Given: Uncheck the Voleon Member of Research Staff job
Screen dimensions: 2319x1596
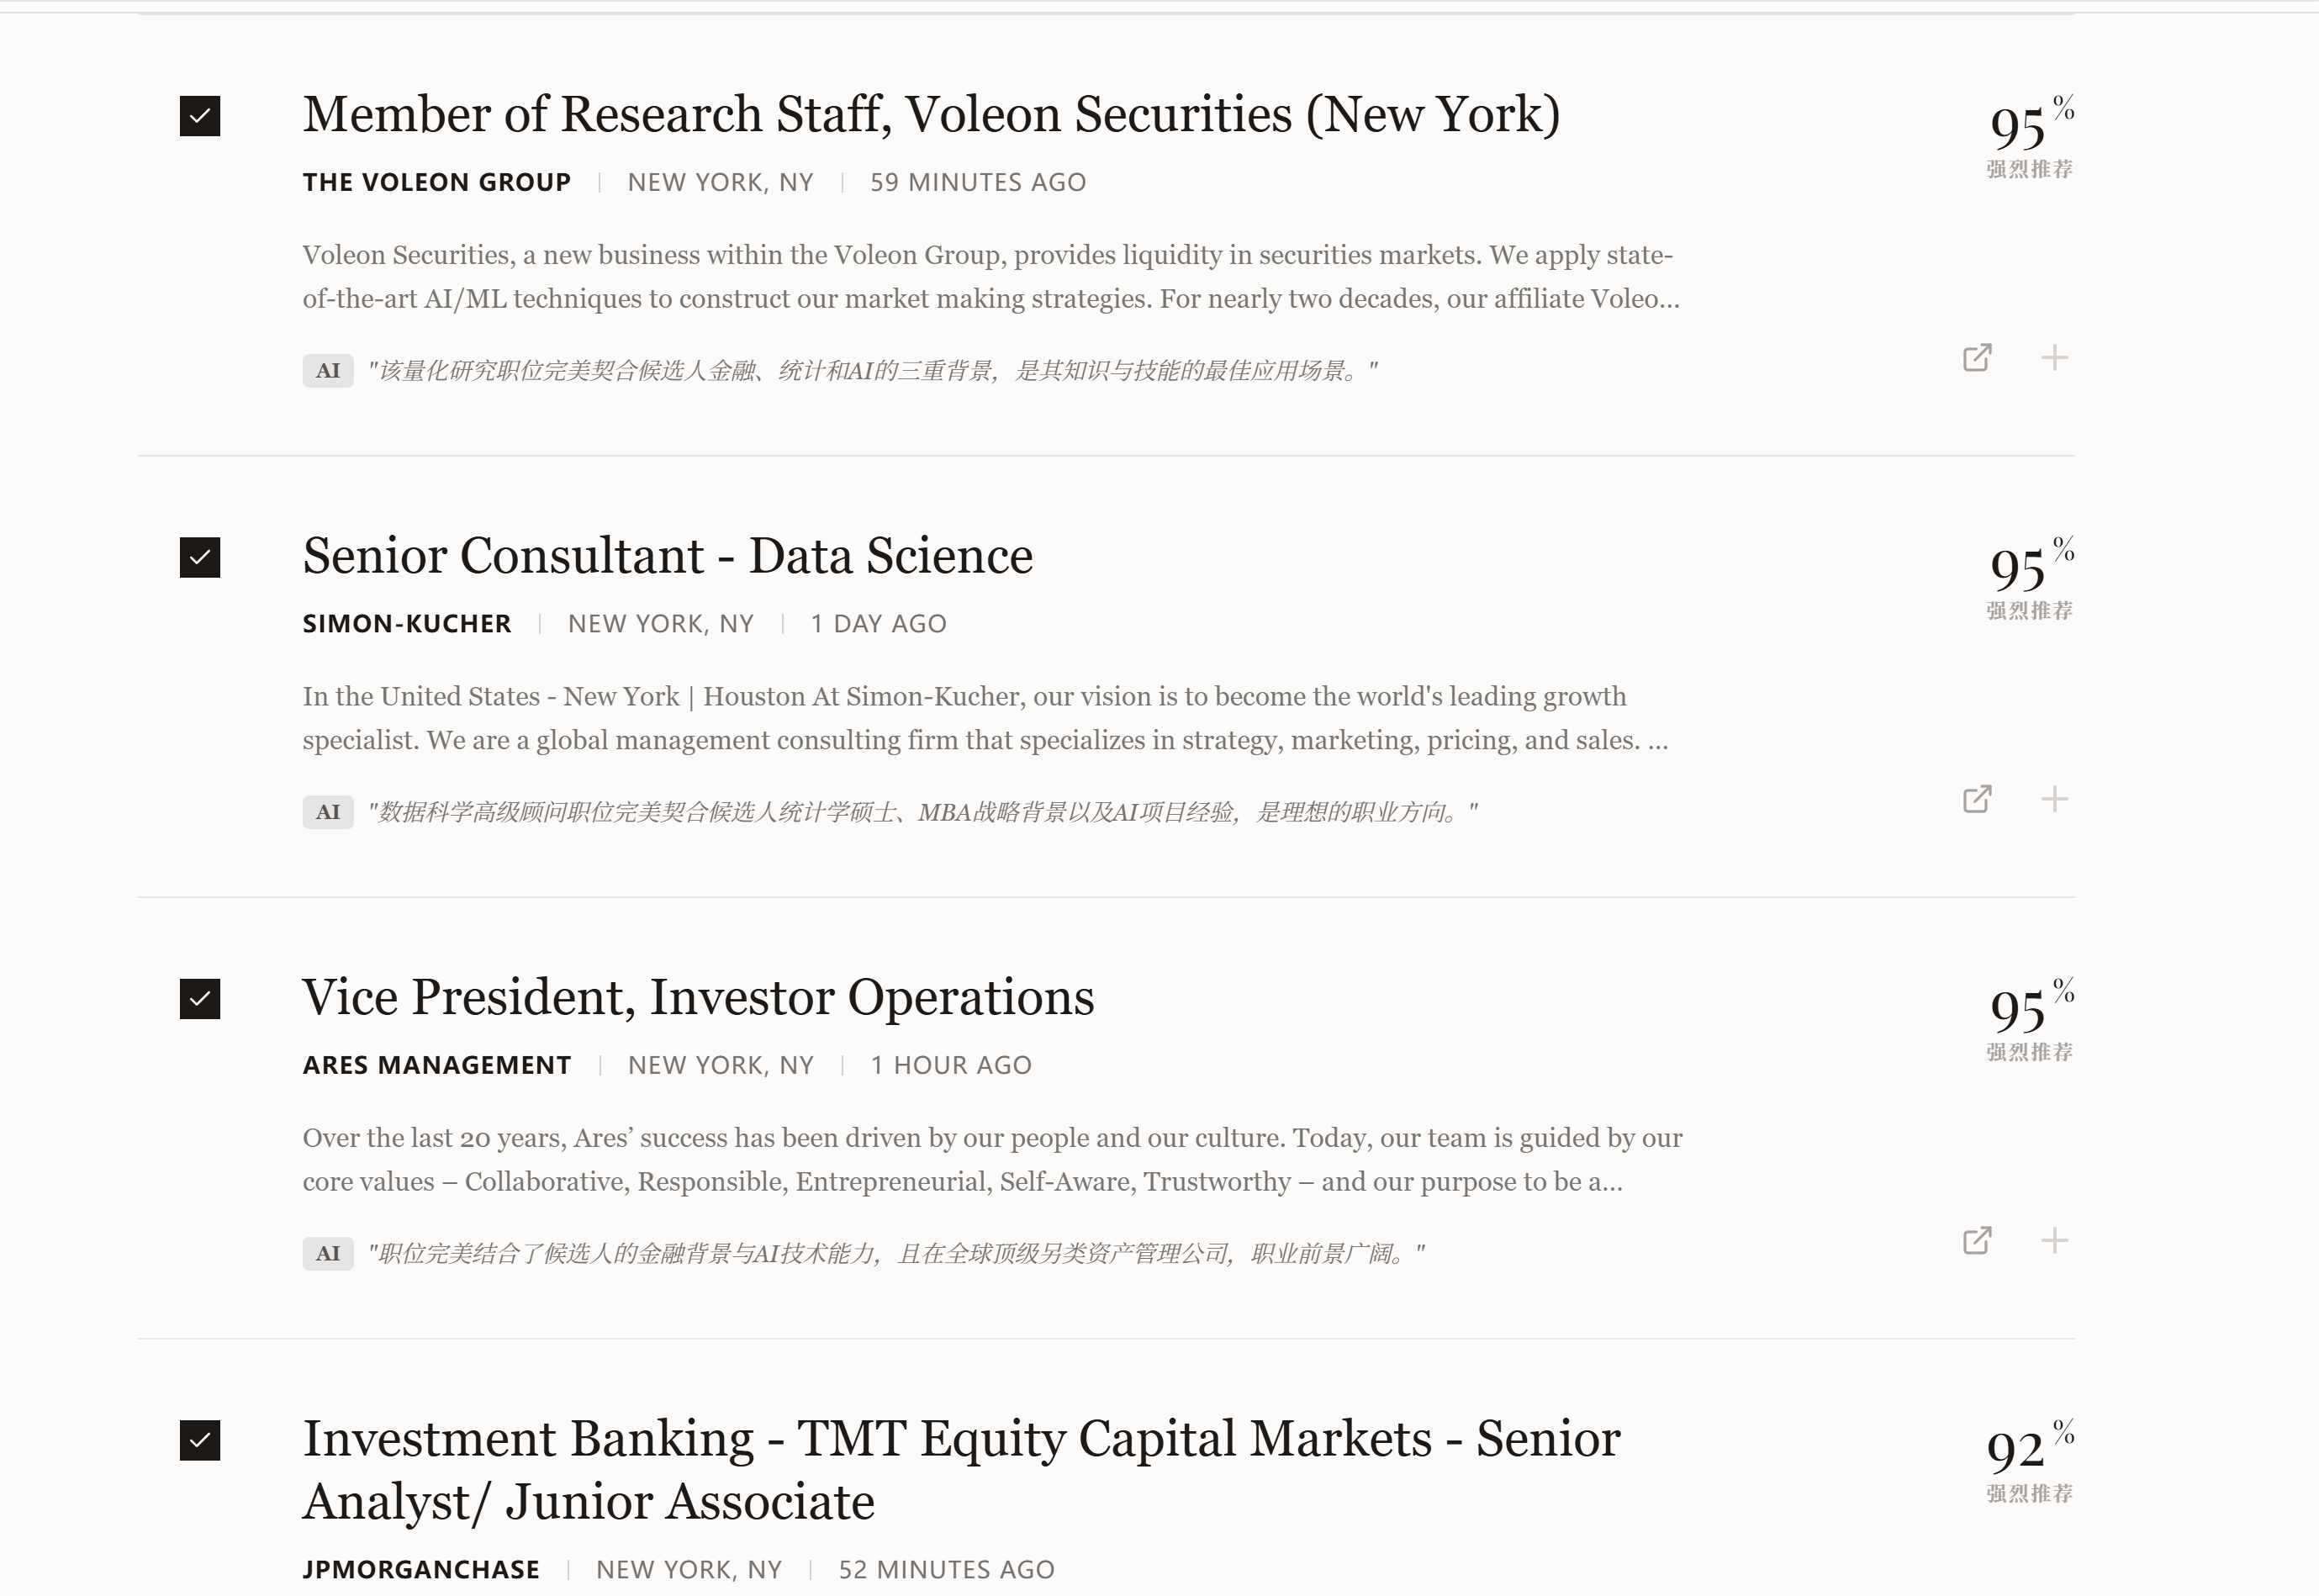Looking at the screenshot, I should [x=200, y=116].
